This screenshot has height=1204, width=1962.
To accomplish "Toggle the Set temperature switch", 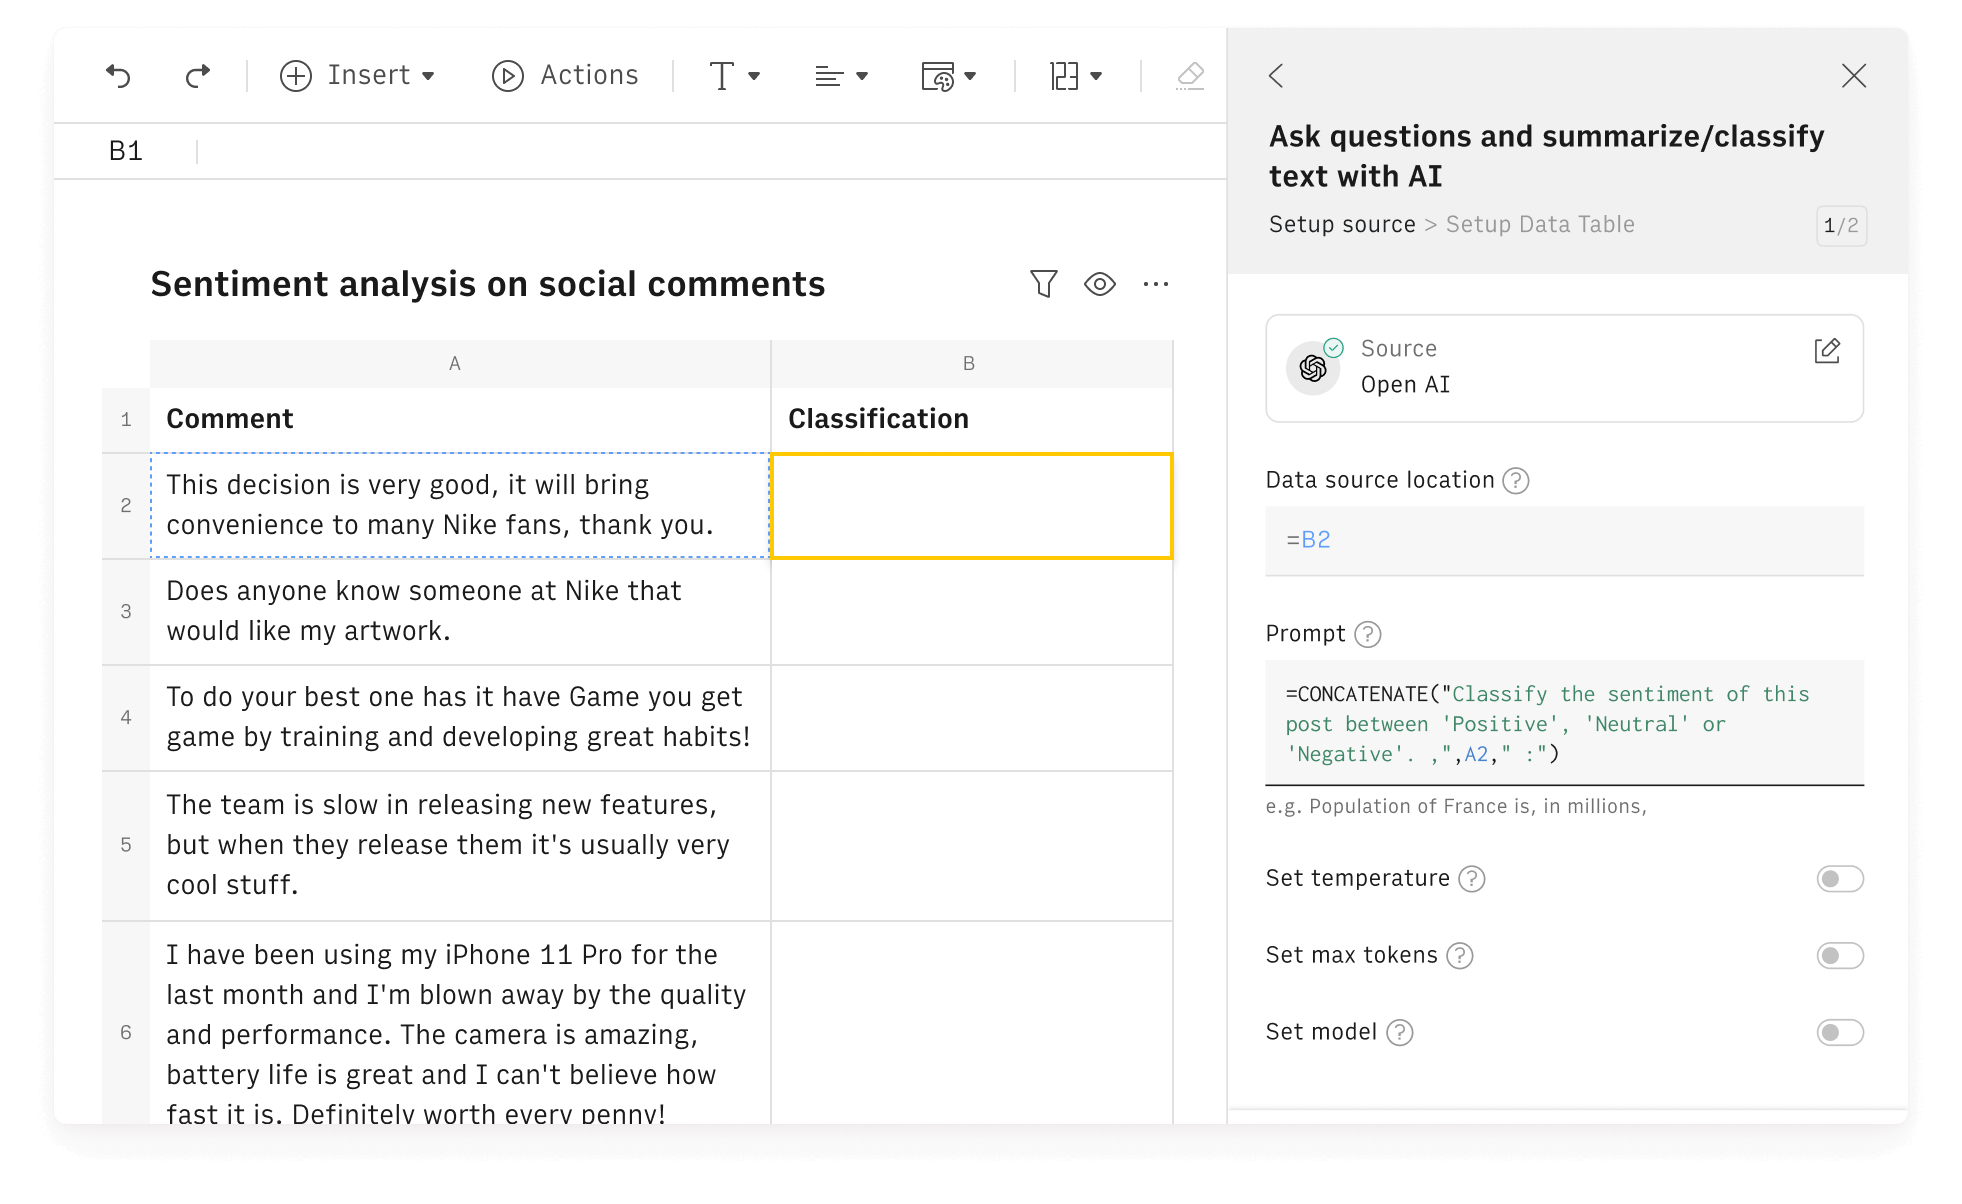I will [1839, 879].
